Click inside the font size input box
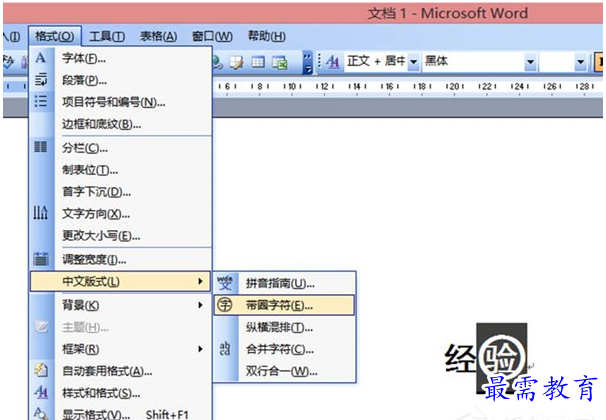The width and height of the screenshot is (606, 420). pos(557,62)
